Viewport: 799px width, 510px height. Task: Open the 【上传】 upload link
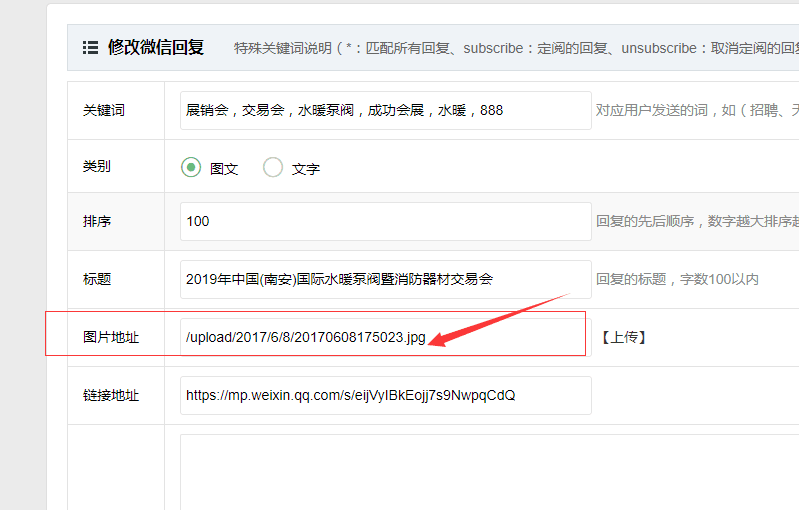pyautogui.click(x=624, y=337)
